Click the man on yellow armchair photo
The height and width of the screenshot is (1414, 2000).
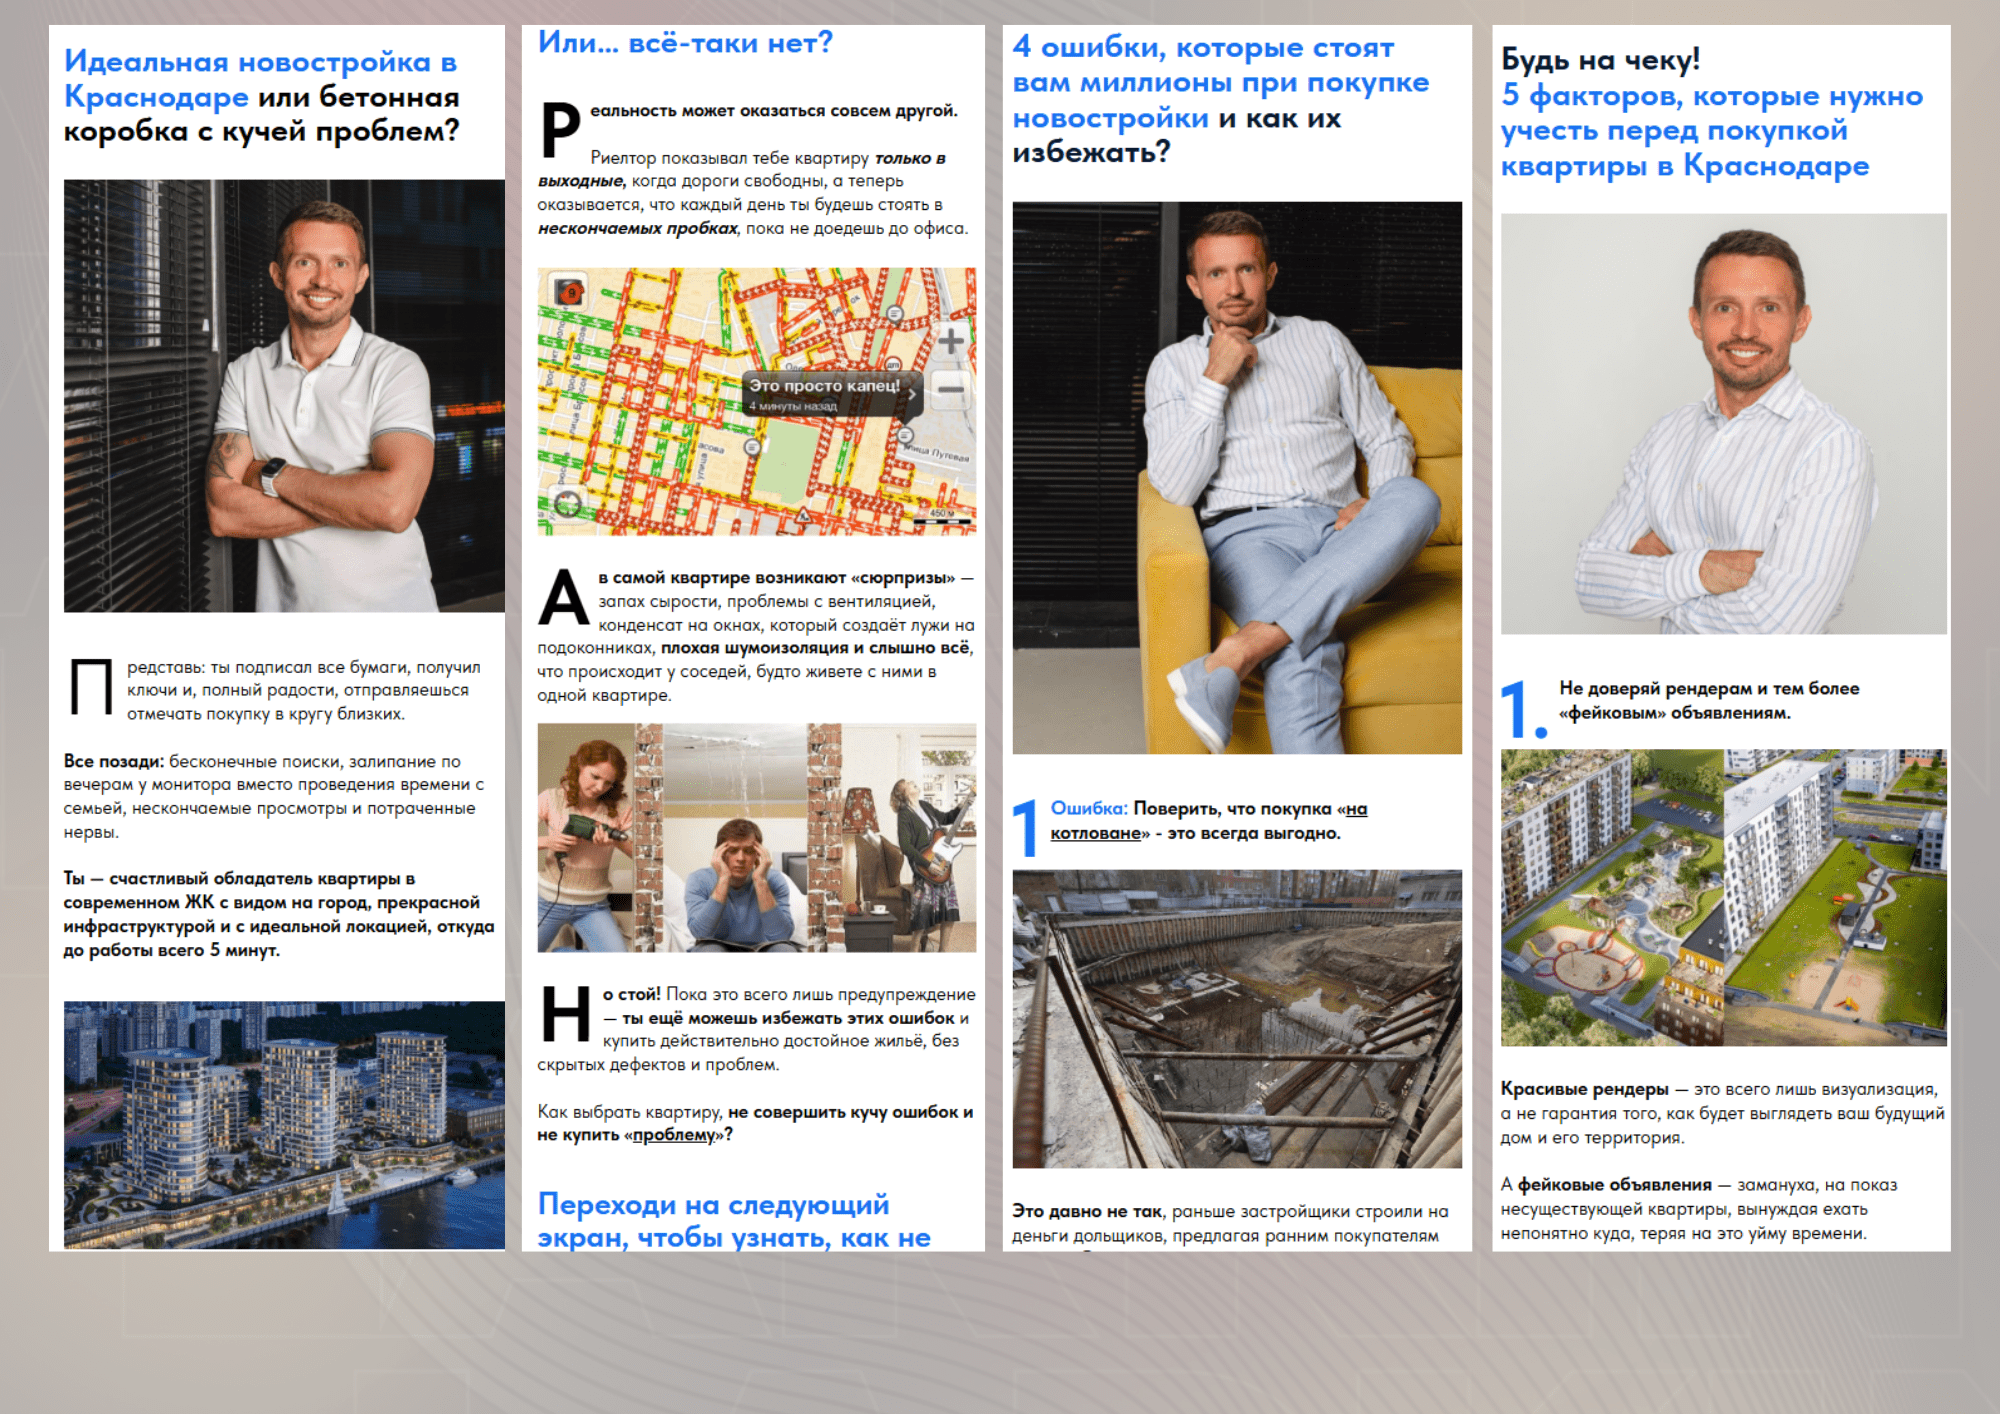1237,477
